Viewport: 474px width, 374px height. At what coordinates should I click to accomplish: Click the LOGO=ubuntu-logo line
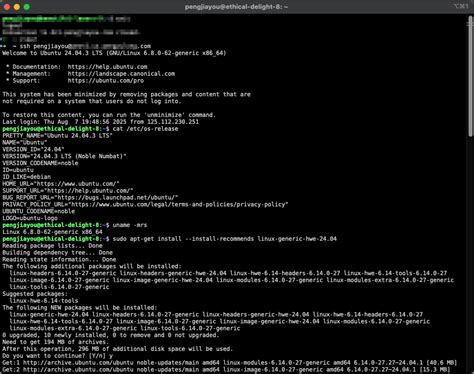point(30,218)
